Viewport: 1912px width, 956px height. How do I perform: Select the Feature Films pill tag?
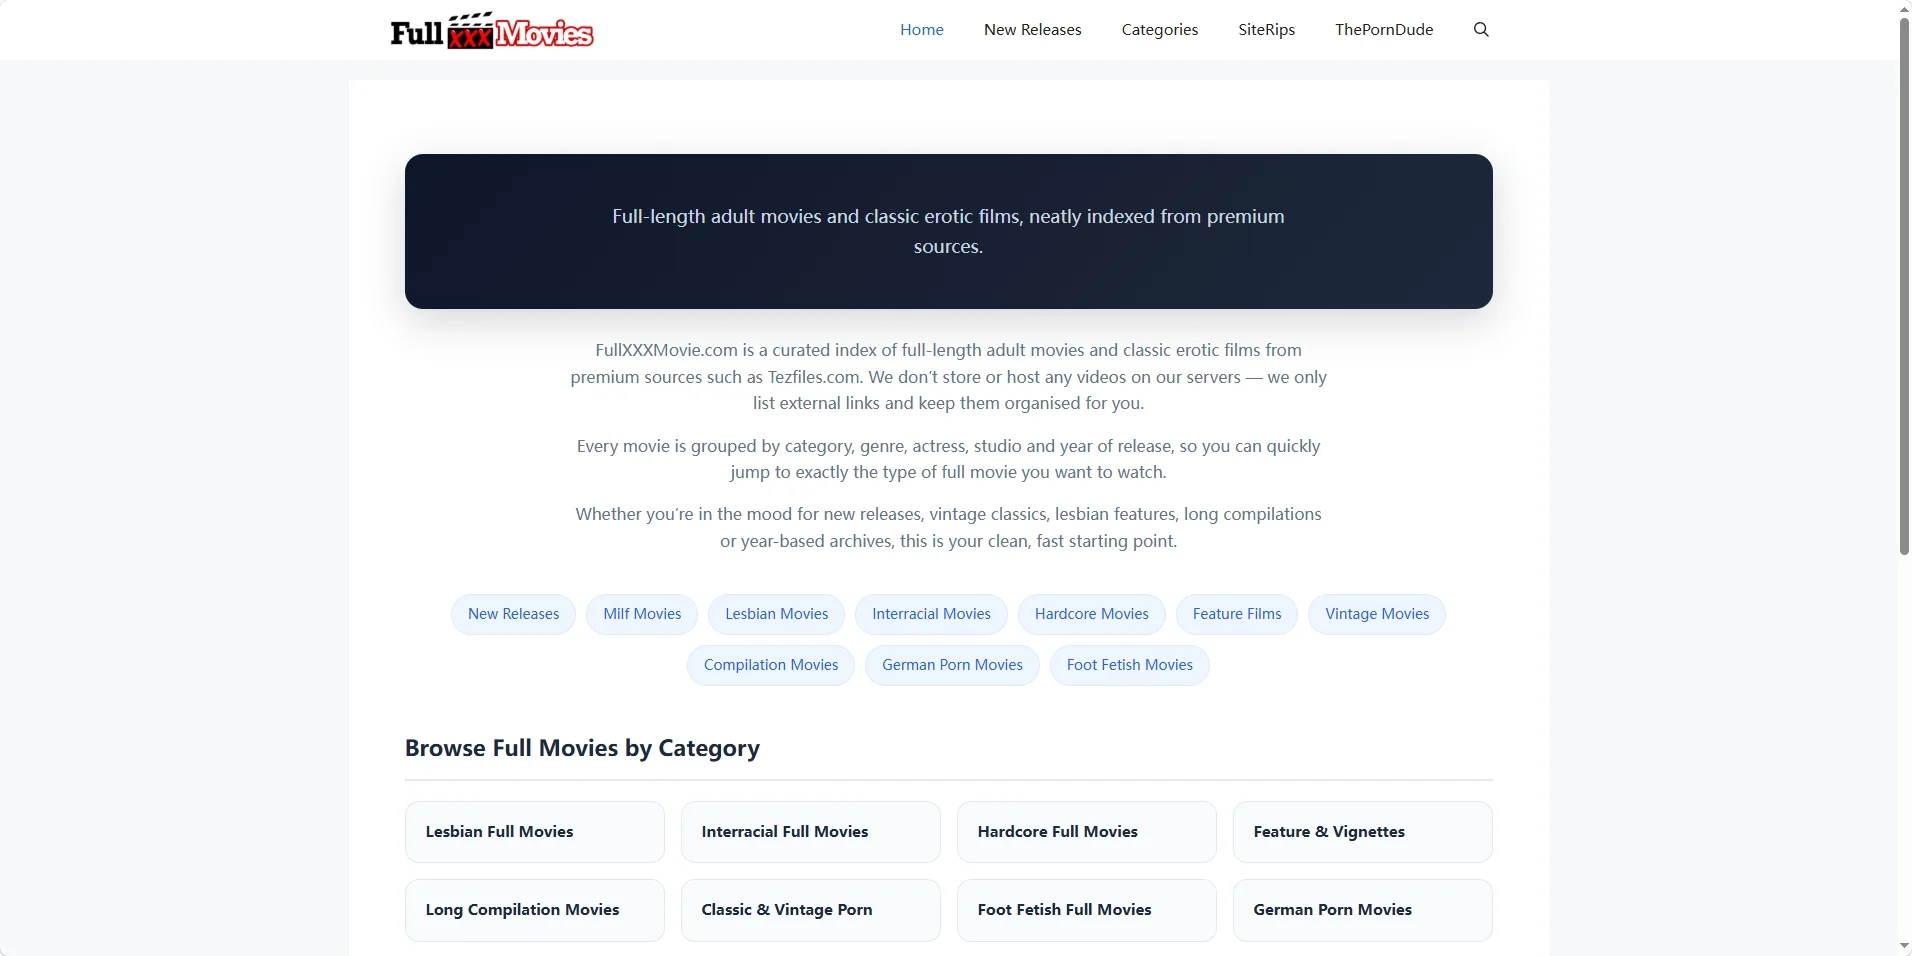coord(1236,614)
